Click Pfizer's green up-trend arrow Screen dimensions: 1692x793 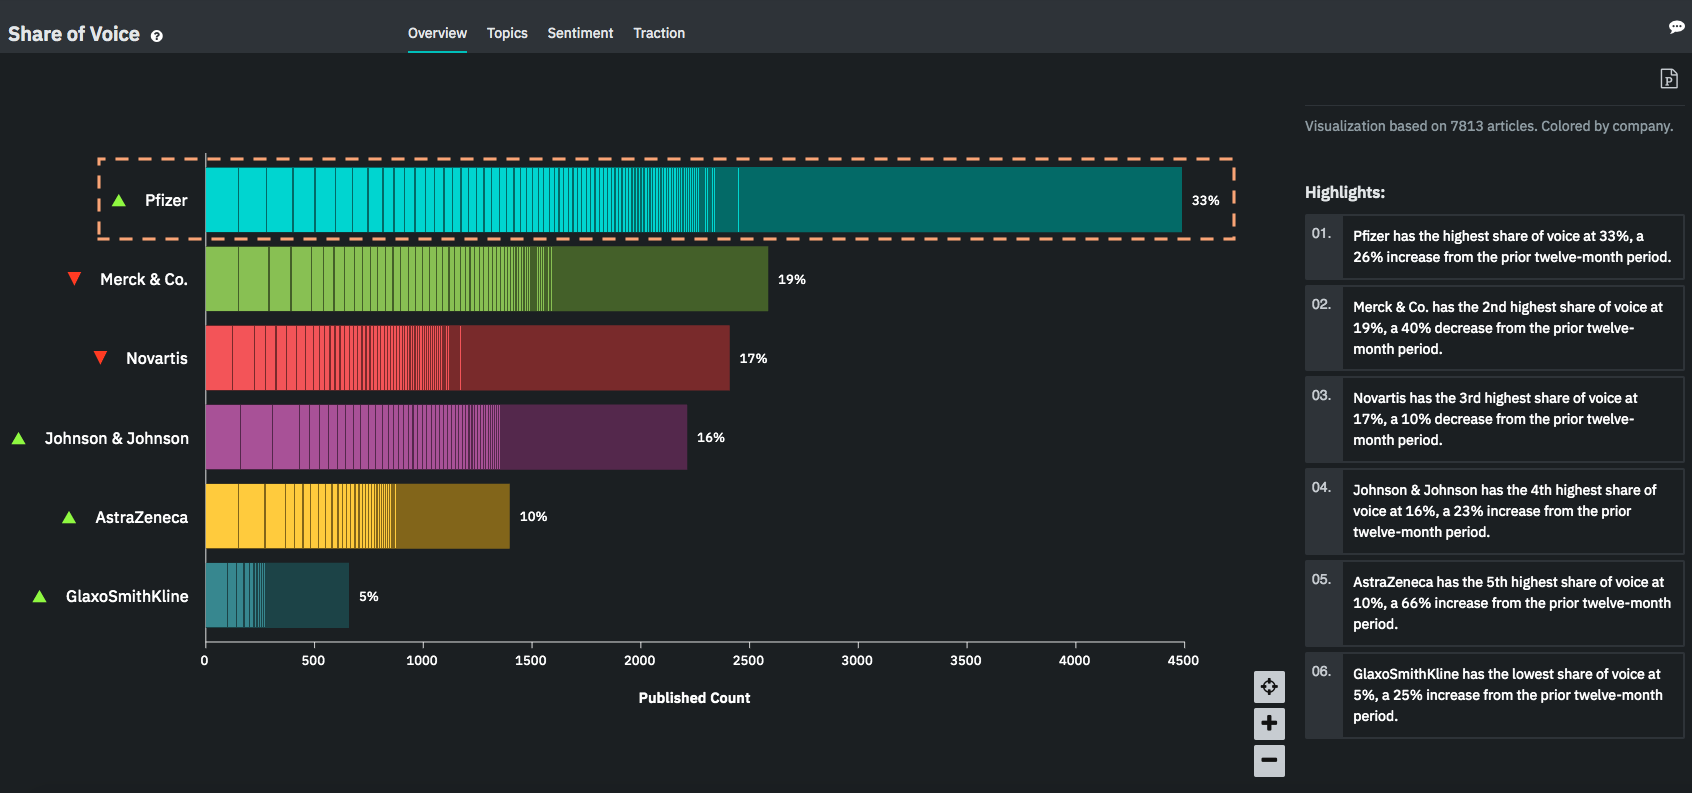tap(119, 200)
